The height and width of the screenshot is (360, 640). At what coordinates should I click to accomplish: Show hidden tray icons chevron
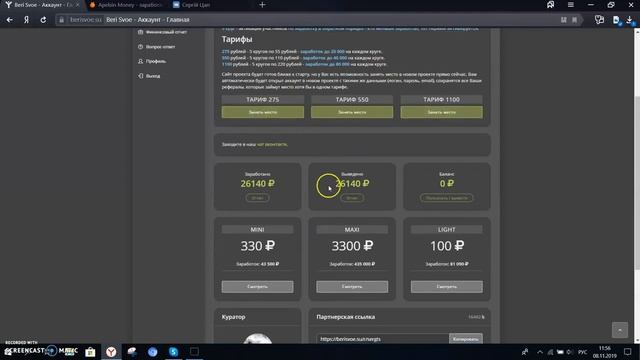pyautogui.click(x=540, y=352)
